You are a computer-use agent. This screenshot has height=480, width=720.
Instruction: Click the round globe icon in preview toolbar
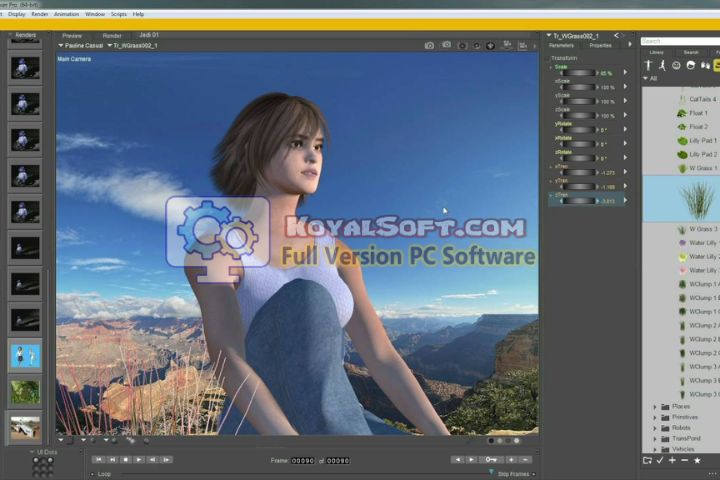[x=490, y=45]
